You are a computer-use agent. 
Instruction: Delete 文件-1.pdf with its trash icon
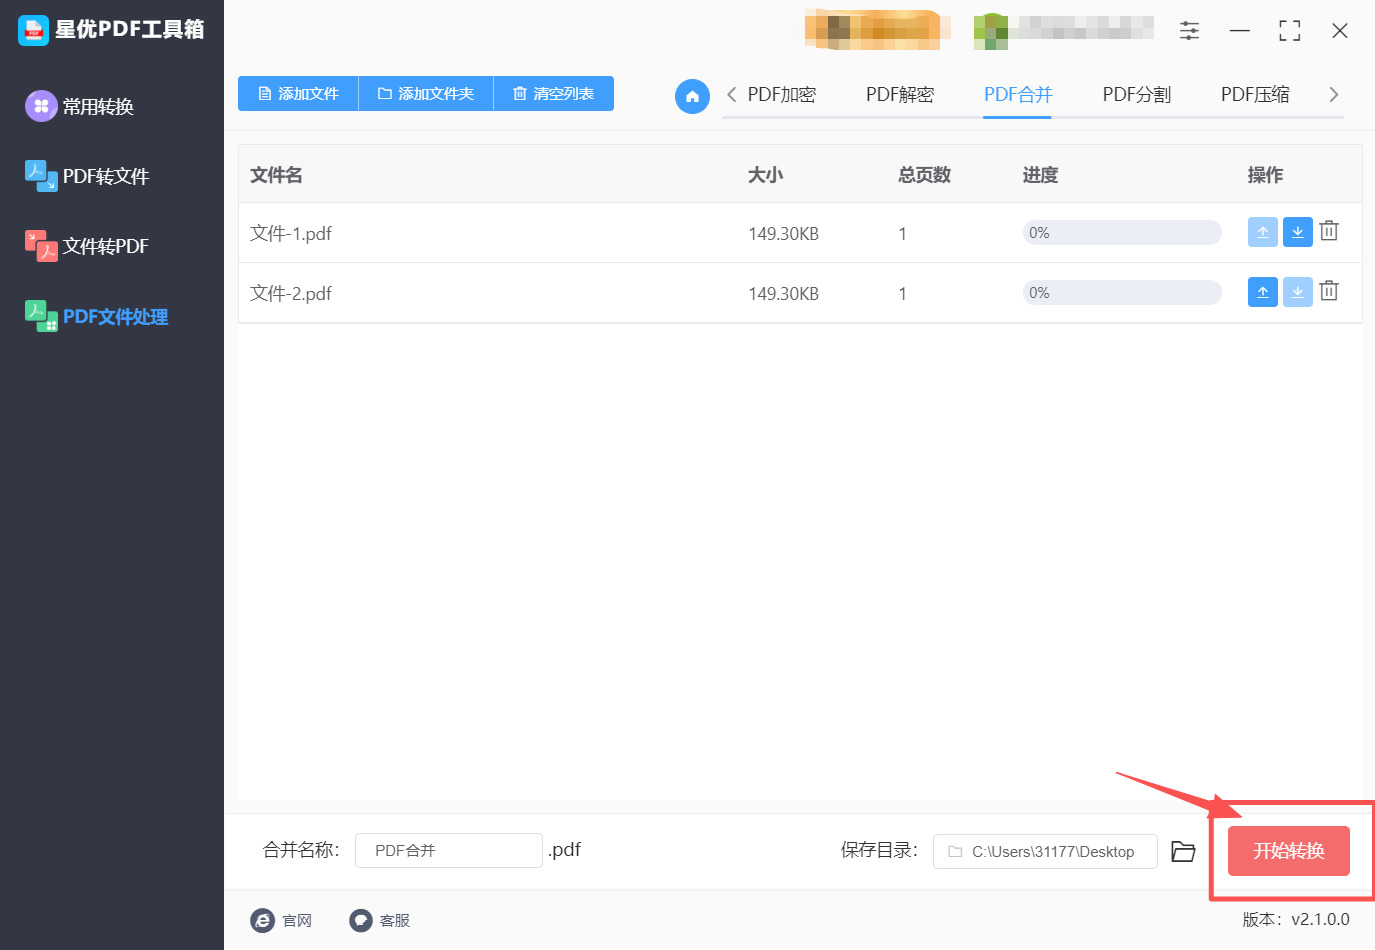tap(1328, 230)
